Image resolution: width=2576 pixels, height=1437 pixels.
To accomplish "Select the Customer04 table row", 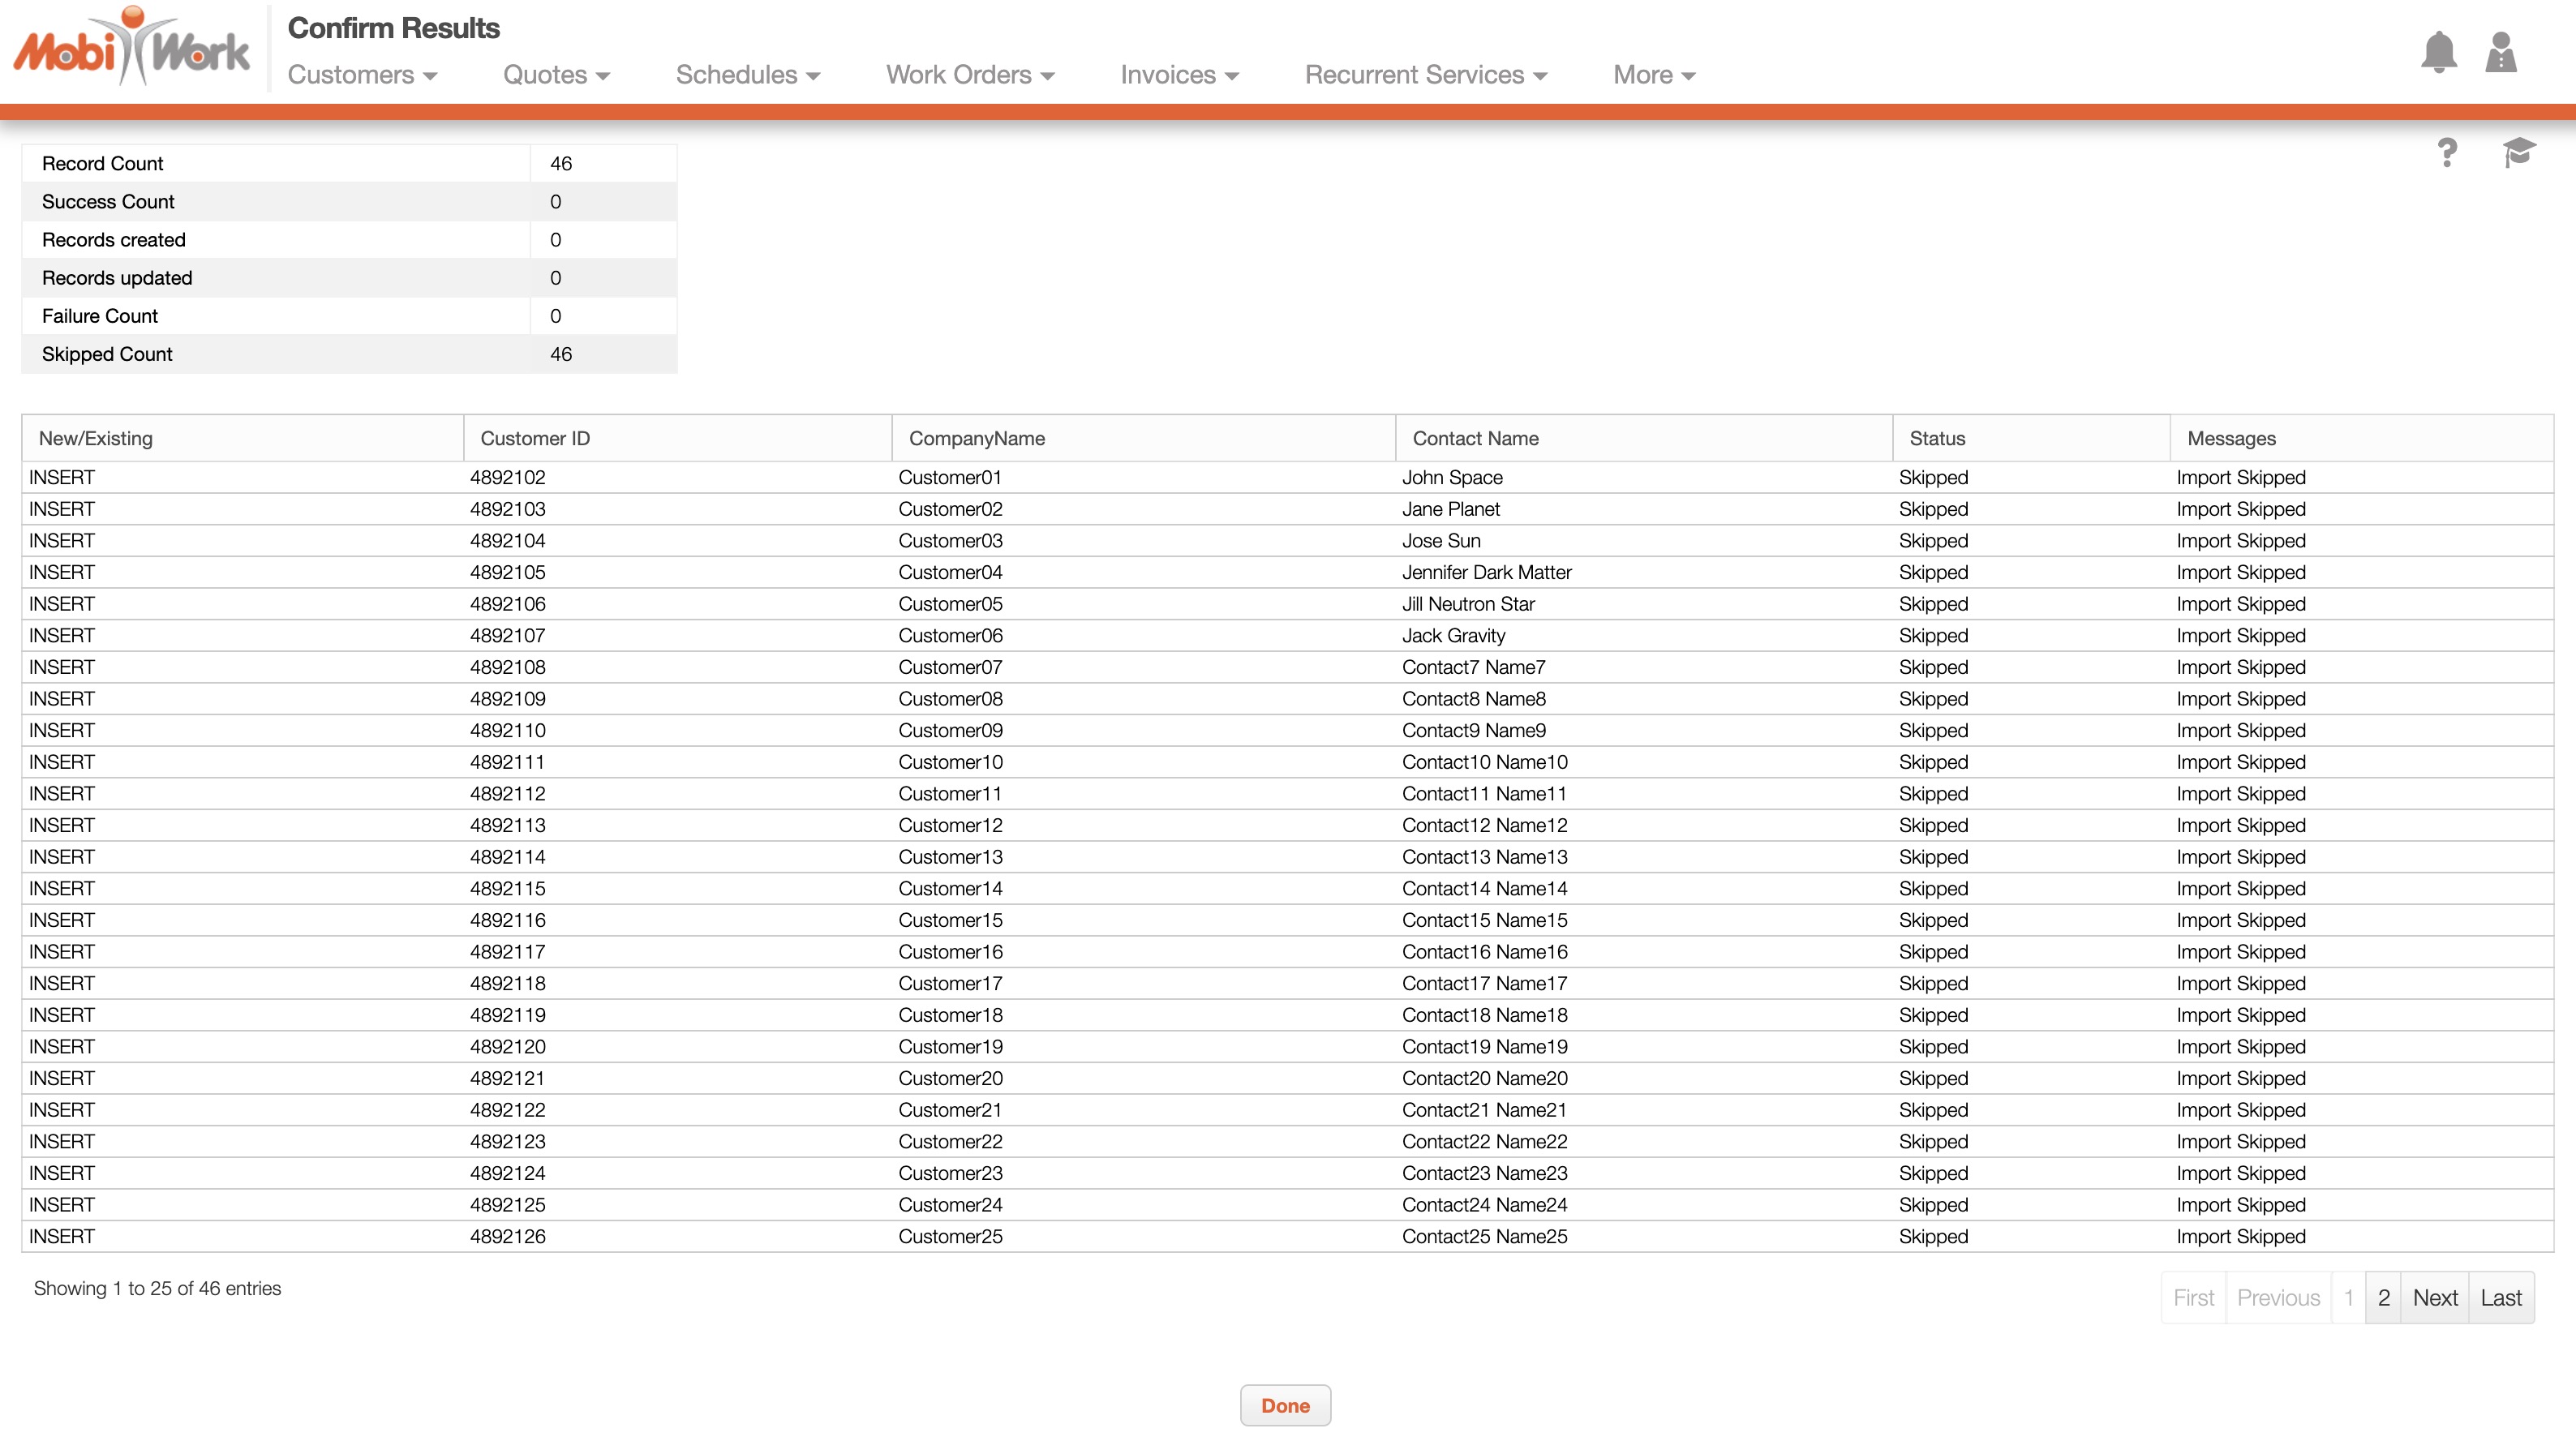I will point(950,572).
